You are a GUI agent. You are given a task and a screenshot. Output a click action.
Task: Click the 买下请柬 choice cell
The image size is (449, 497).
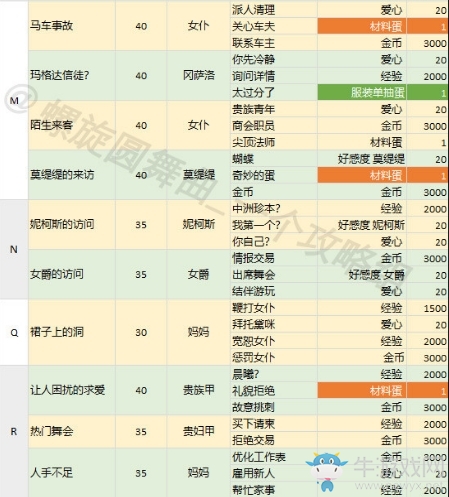274,424
